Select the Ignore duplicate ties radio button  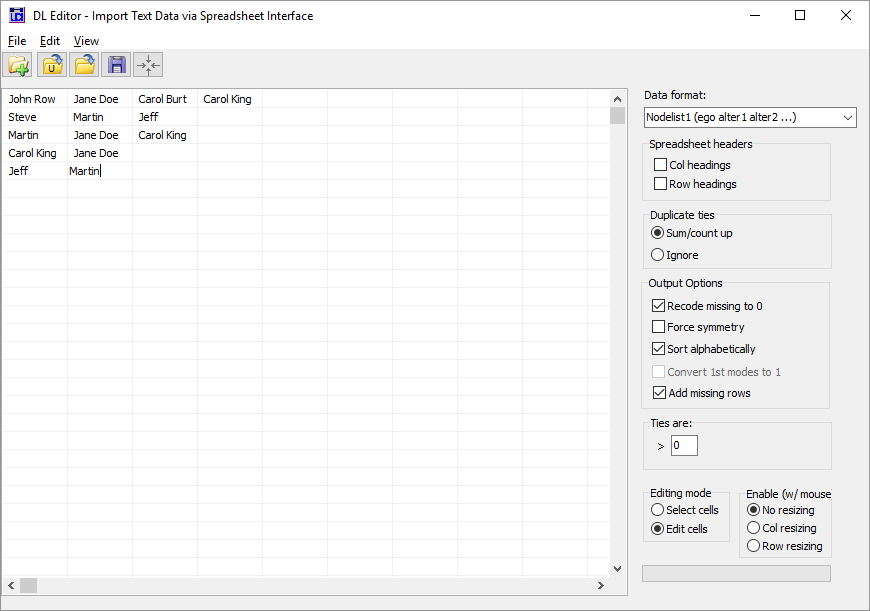click(x=658, y=255)
